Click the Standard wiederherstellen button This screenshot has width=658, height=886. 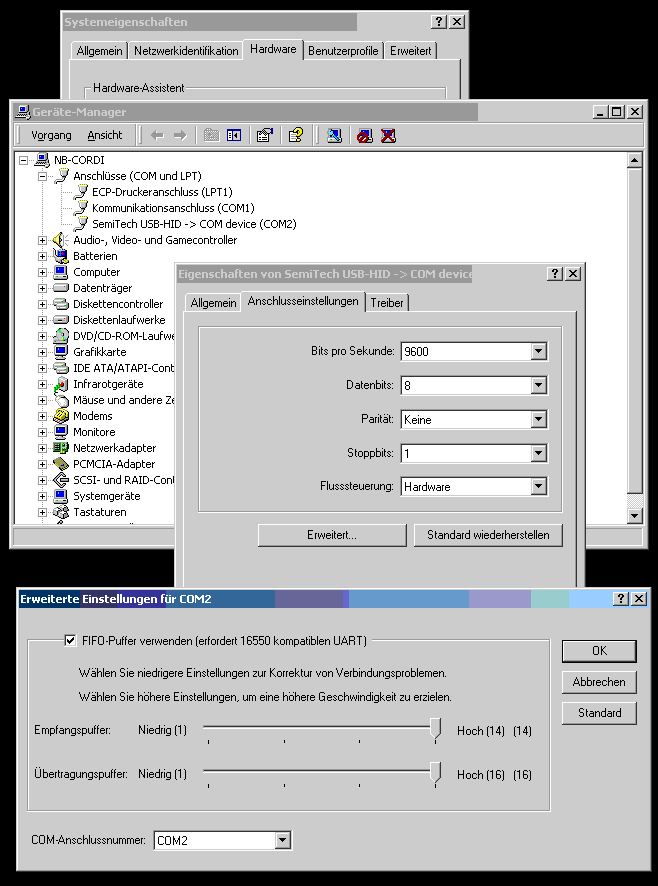click(x=488, y=535)
